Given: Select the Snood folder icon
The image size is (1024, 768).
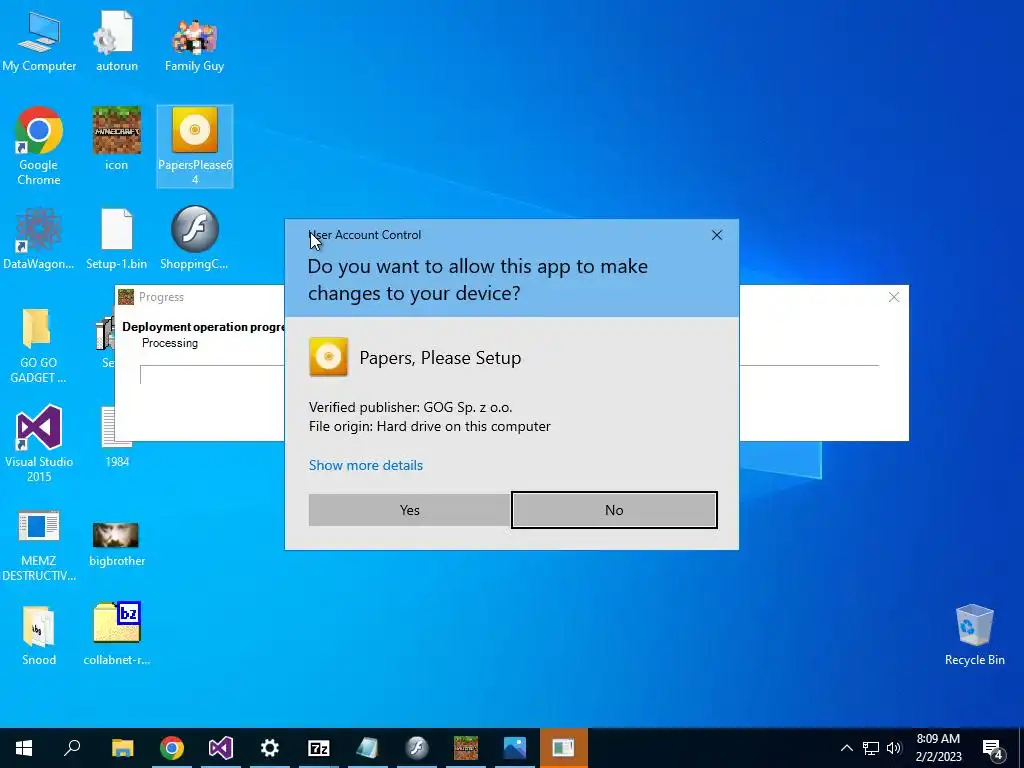Looking at the screenshot, I should click(39, 636).
